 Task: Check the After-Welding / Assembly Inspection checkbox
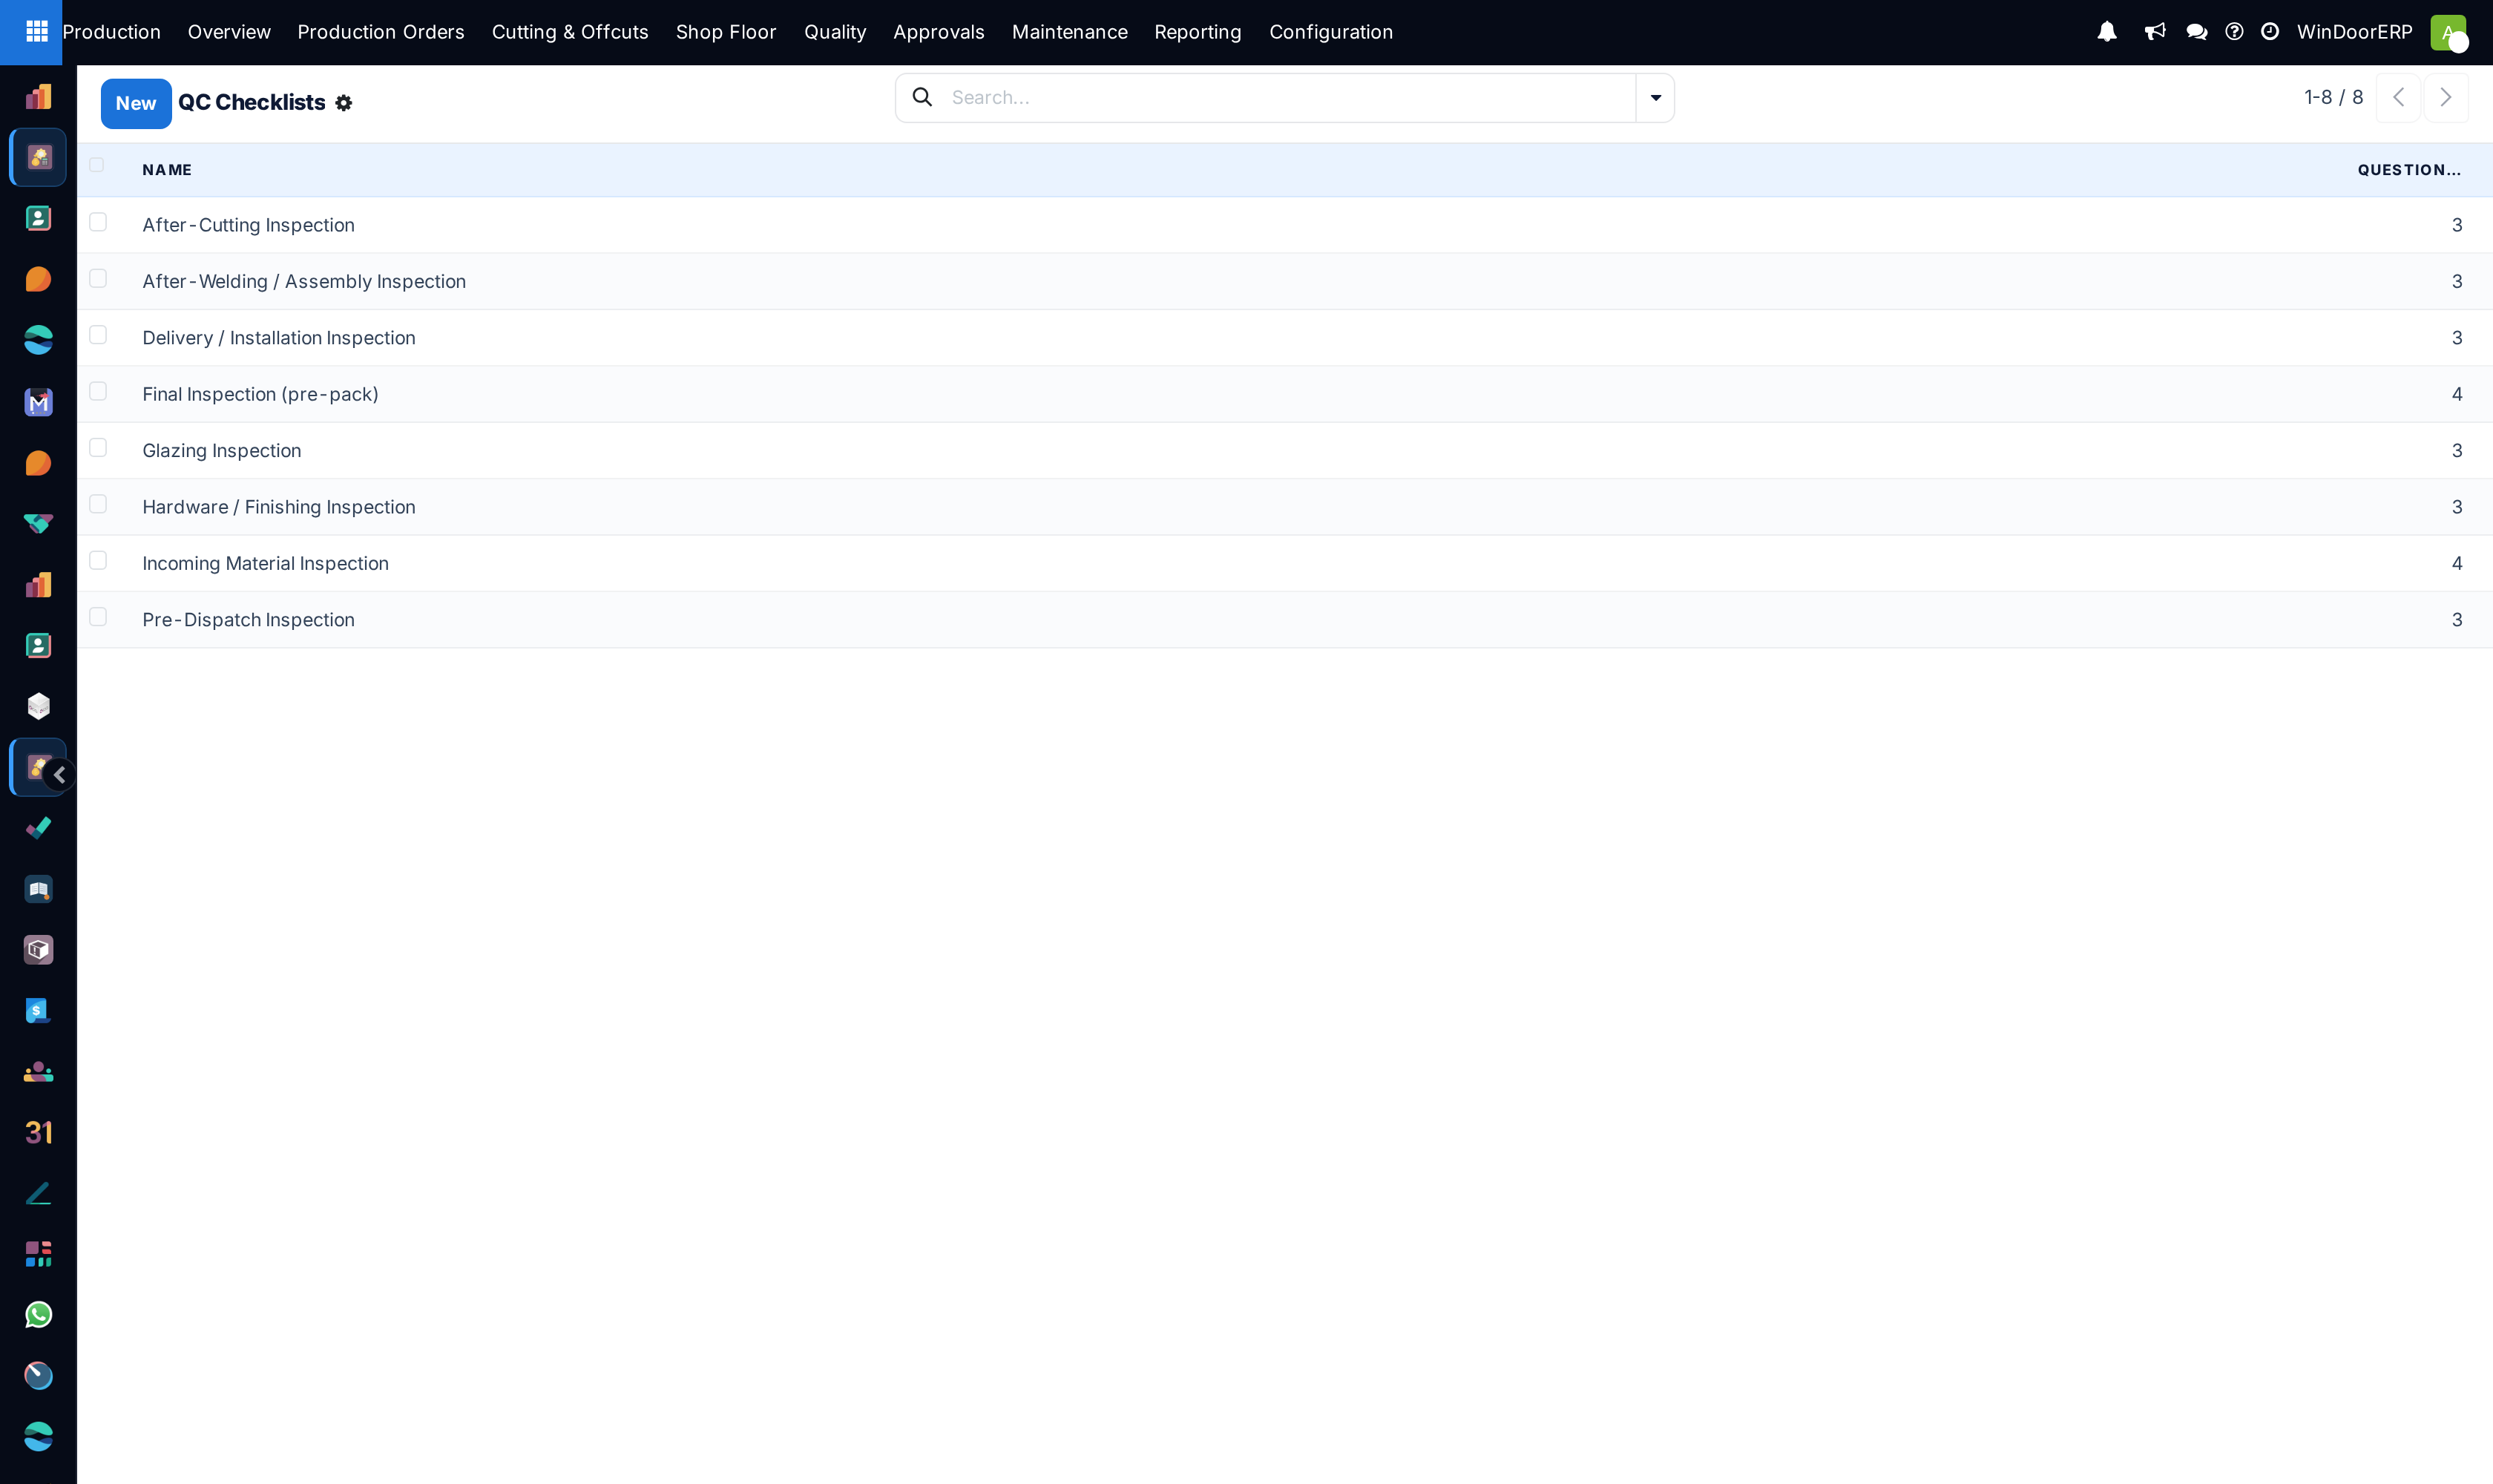(98, 278)
